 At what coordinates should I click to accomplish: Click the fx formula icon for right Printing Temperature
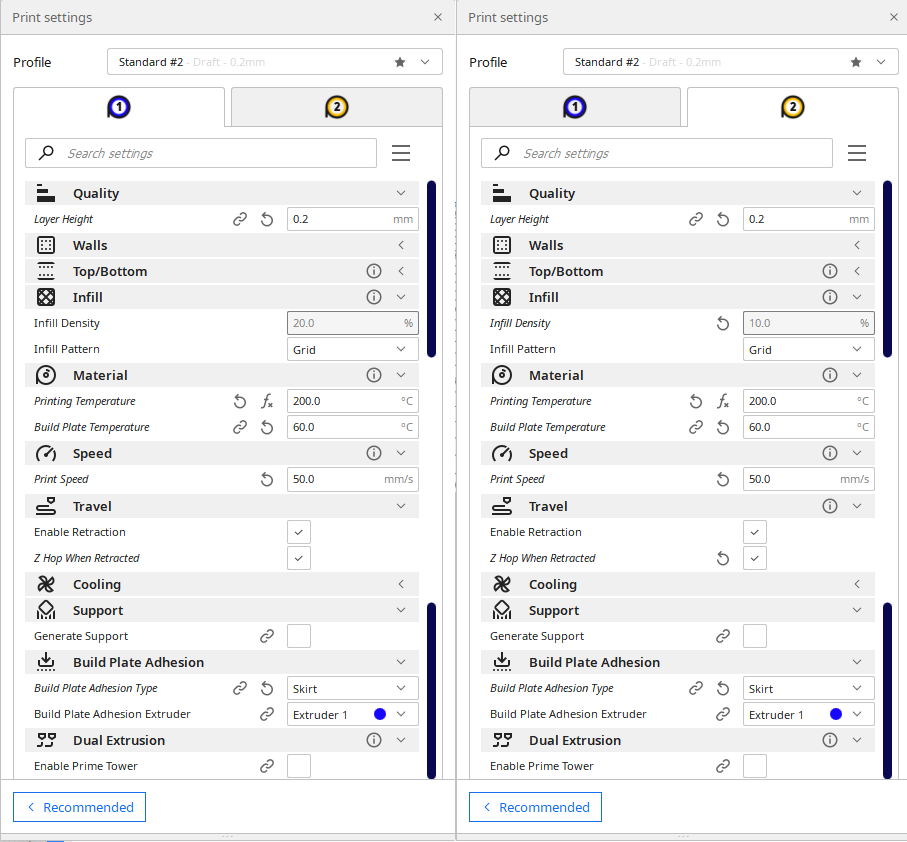pyautogui.click(x=722, y=401)
